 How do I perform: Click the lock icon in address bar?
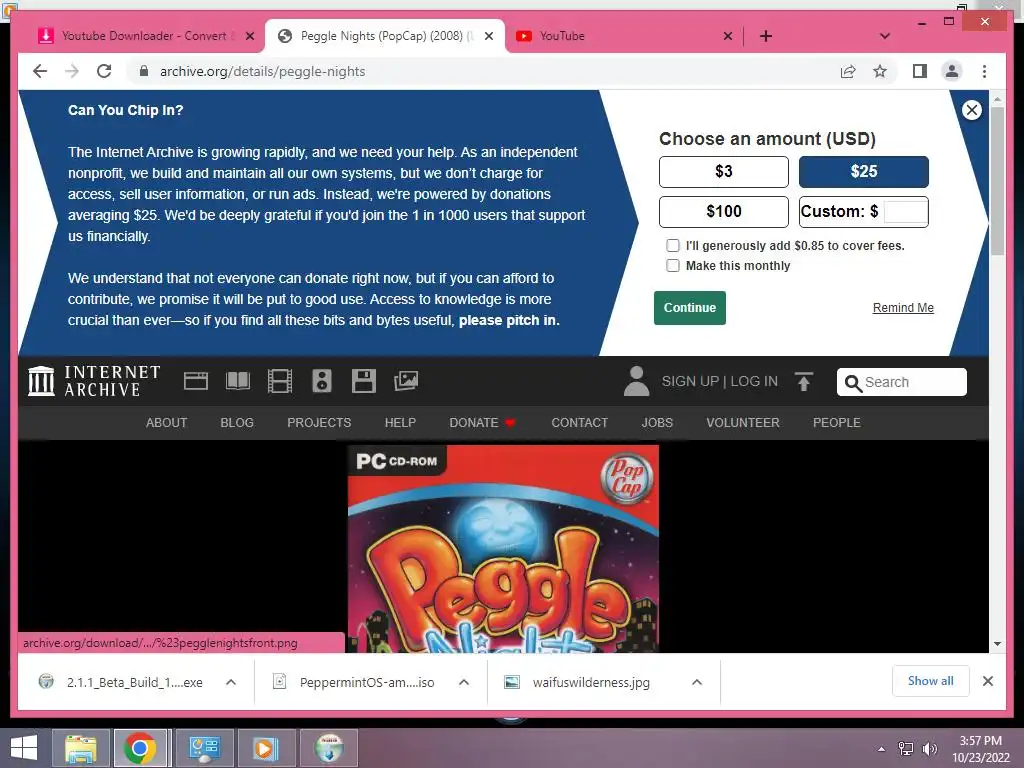pos(144,71)
